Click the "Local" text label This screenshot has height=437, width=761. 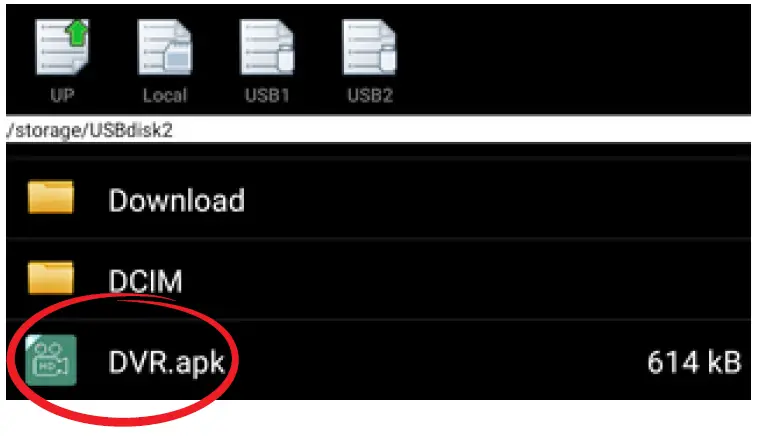[165, 95]
